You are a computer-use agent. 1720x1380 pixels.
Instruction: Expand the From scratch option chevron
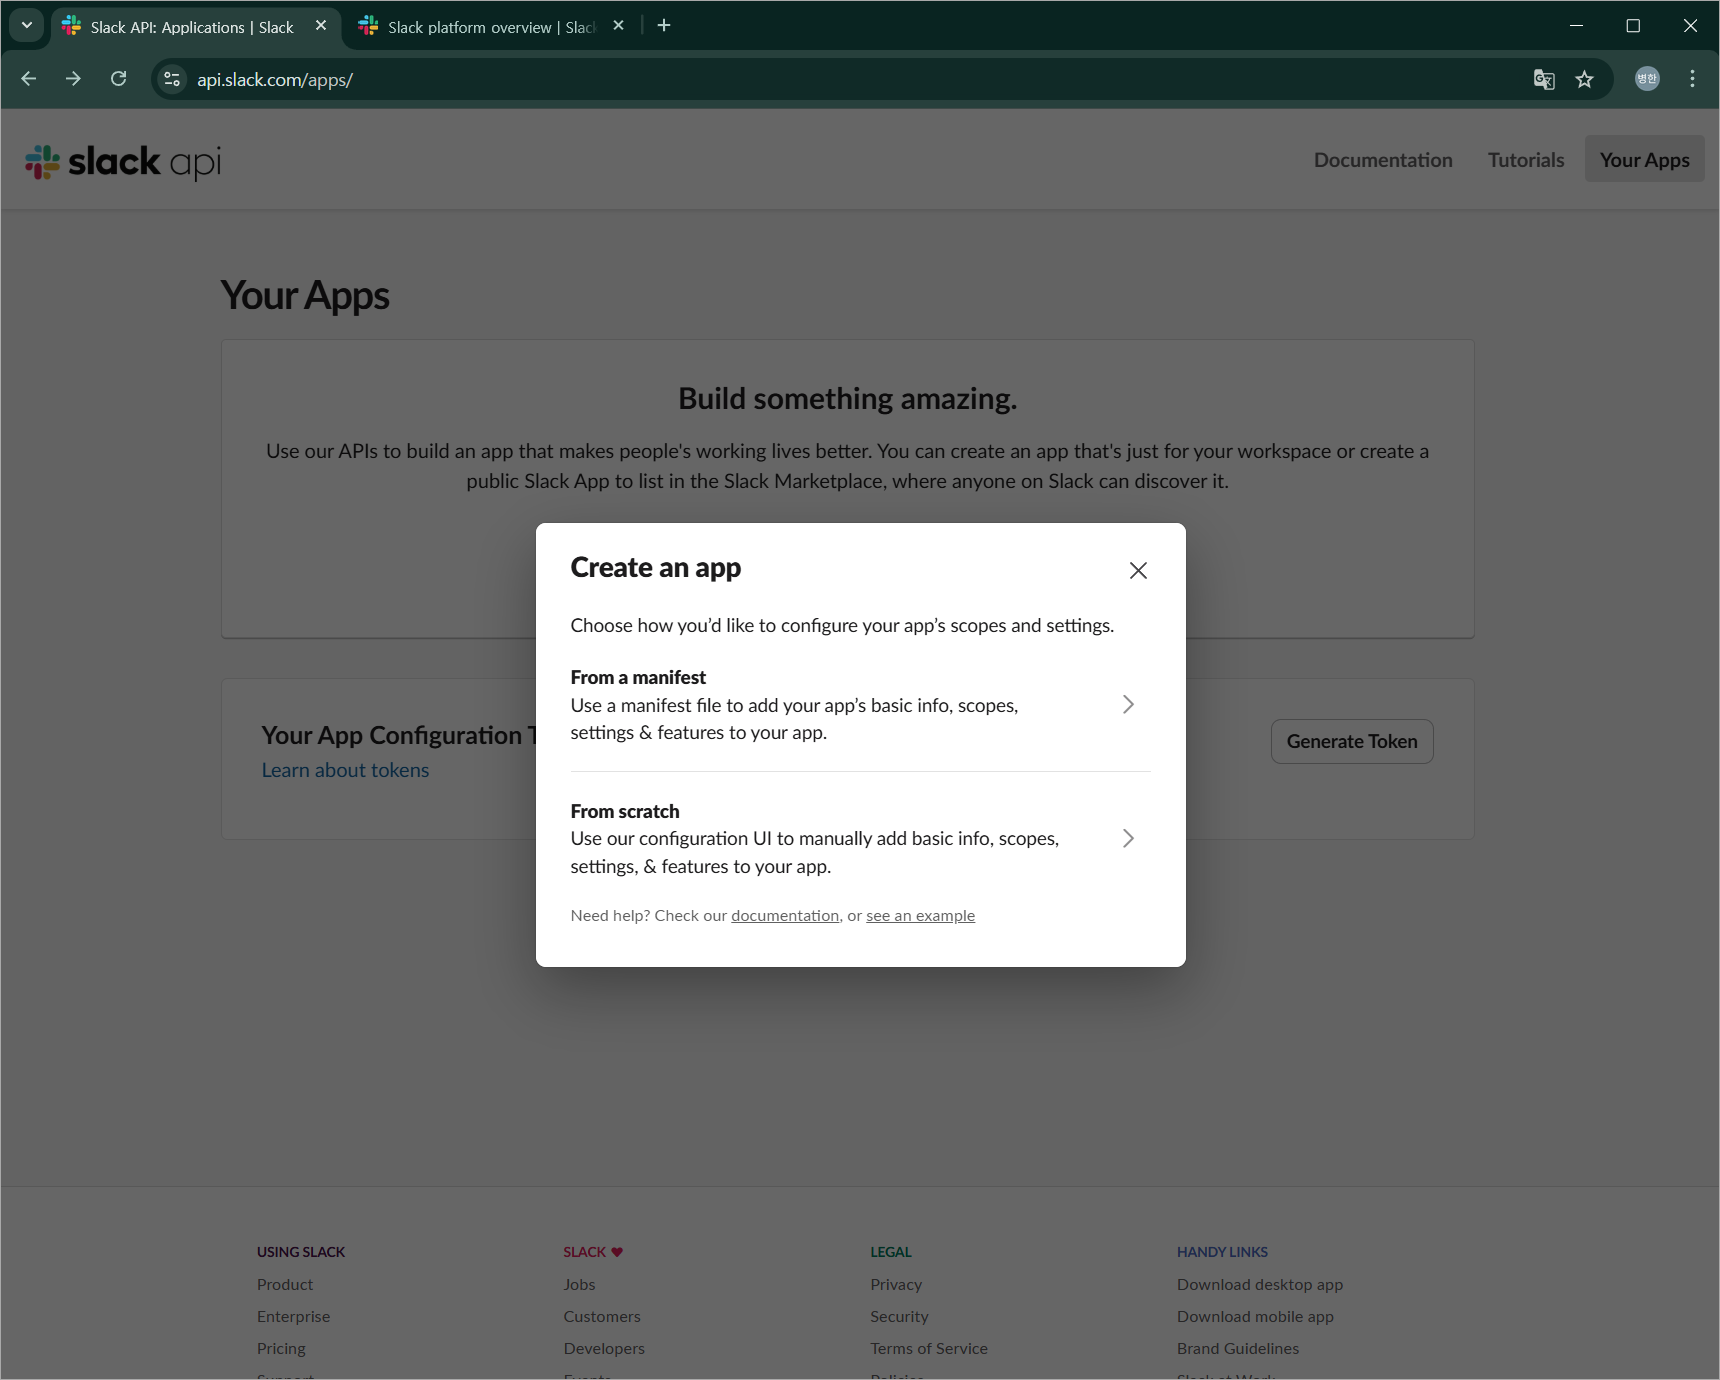pos(1128,838)
